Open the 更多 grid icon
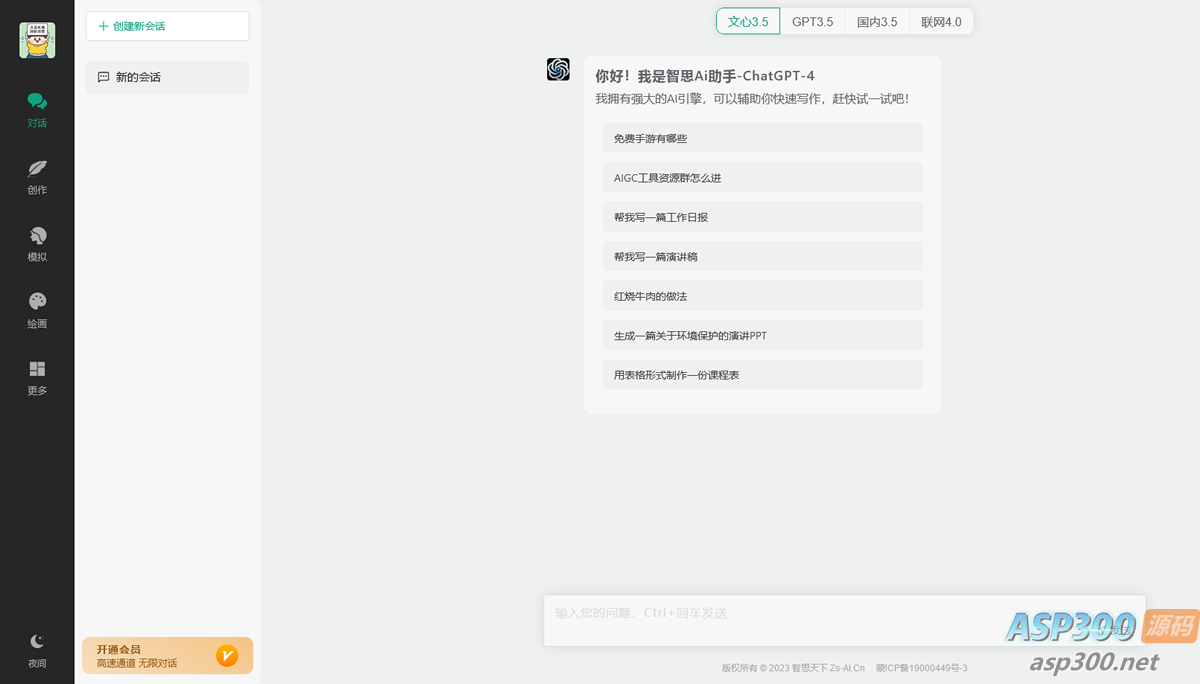Screen dimensions: 1200x684 pos(37,368)
